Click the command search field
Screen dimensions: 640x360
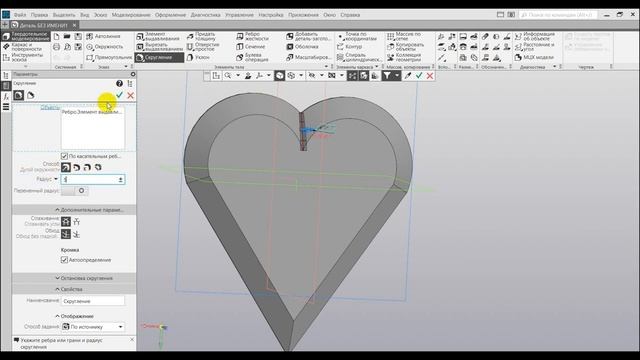pyautogui.click(x=558, y=15)
